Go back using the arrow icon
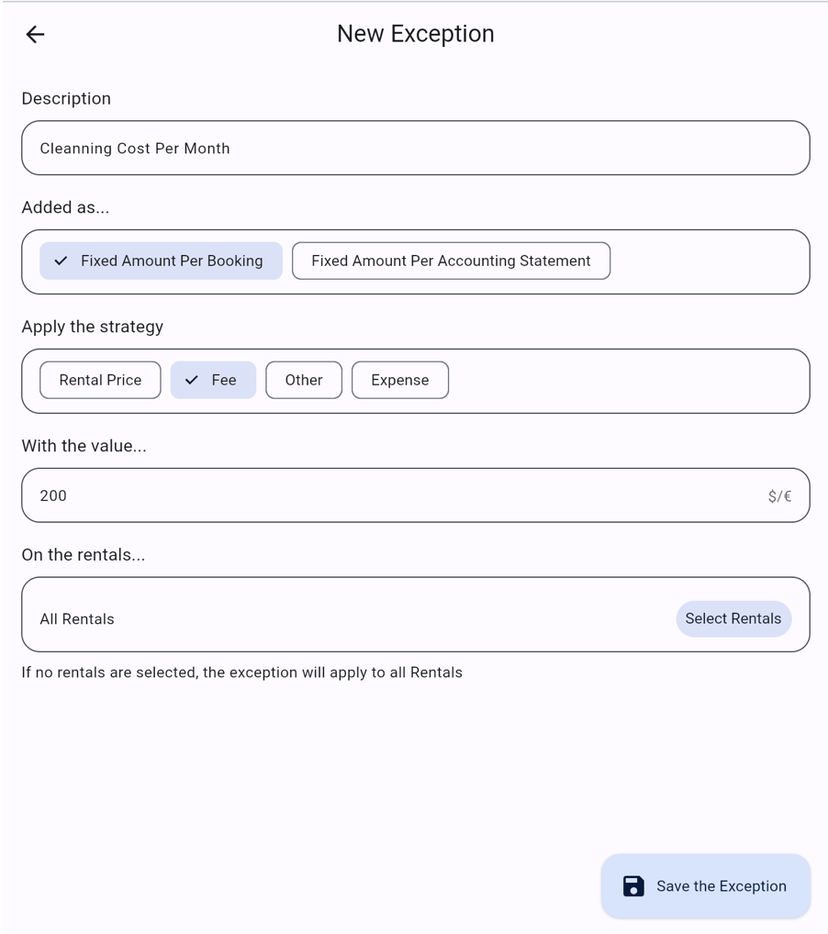Image resolution: width=828 pixels, height=934 pixels. coord(35,34)
